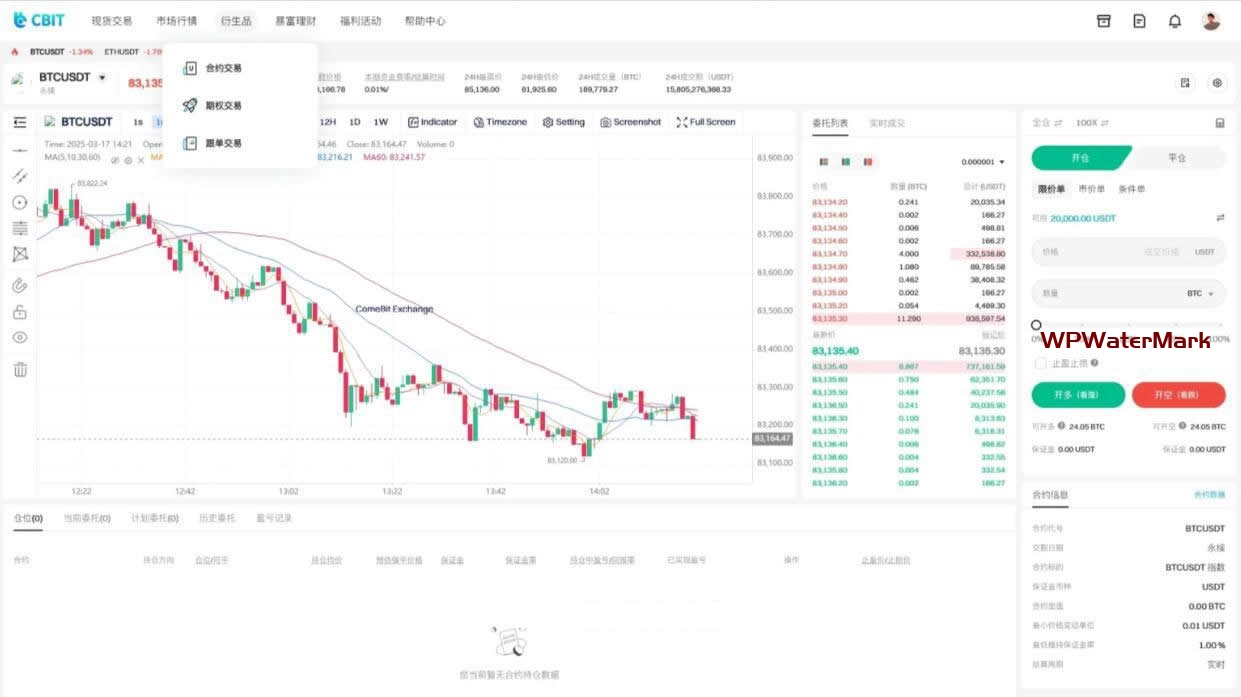Viewport: 1241px width, 697px height.
Task: Open the calculator icon in order panel
Action: (x=1219, y=123)
